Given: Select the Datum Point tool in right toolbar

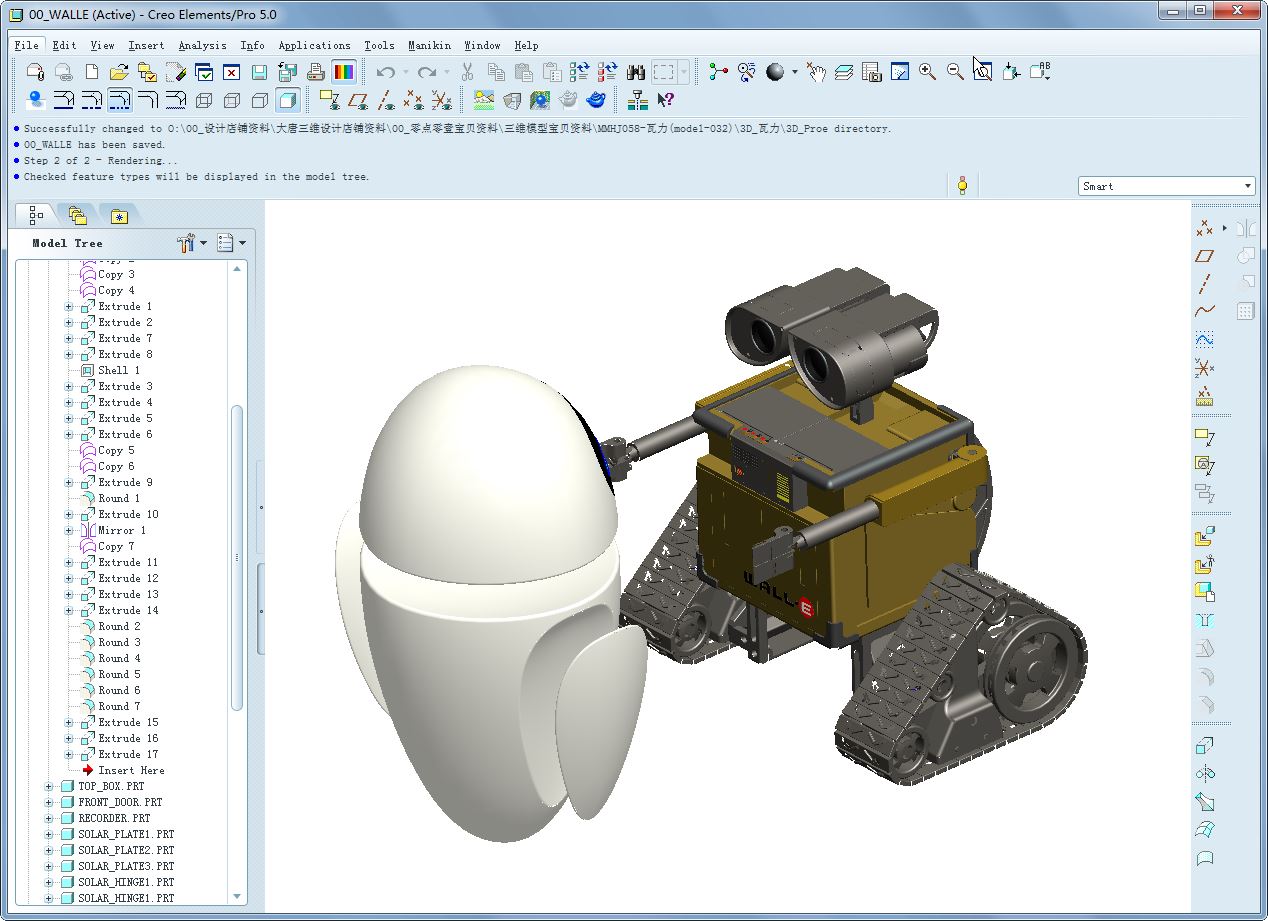Looking at the screenshot, I should point(1205,228).
